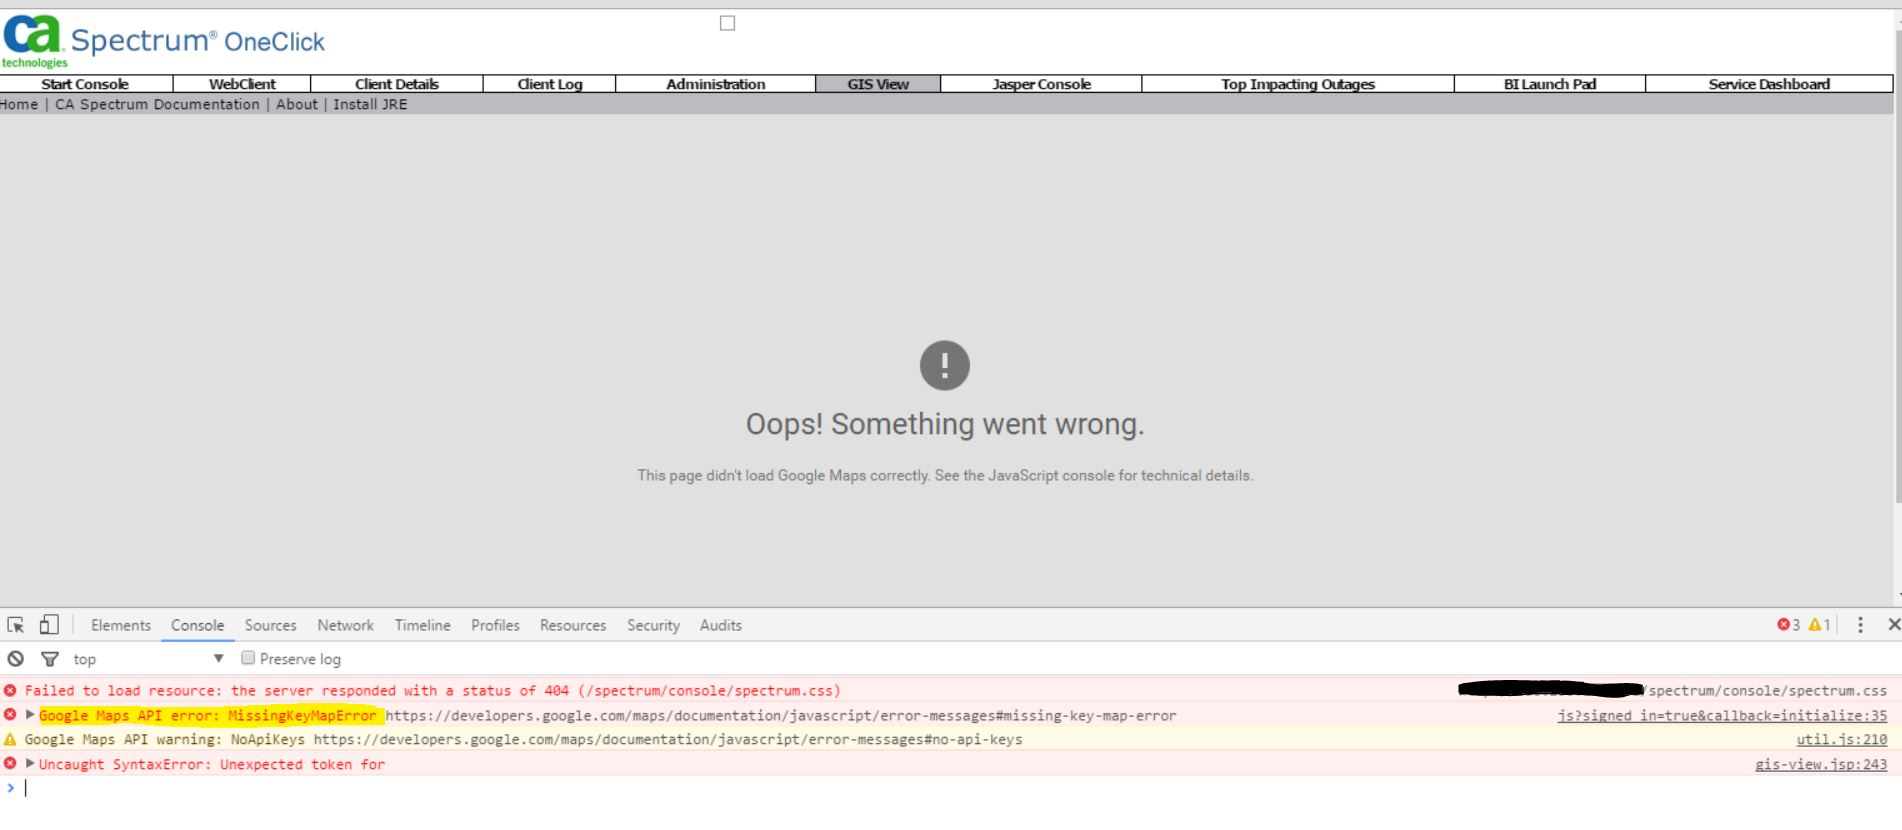Open the Administration tab
1902x830 pixels.
tap(716, 84)
